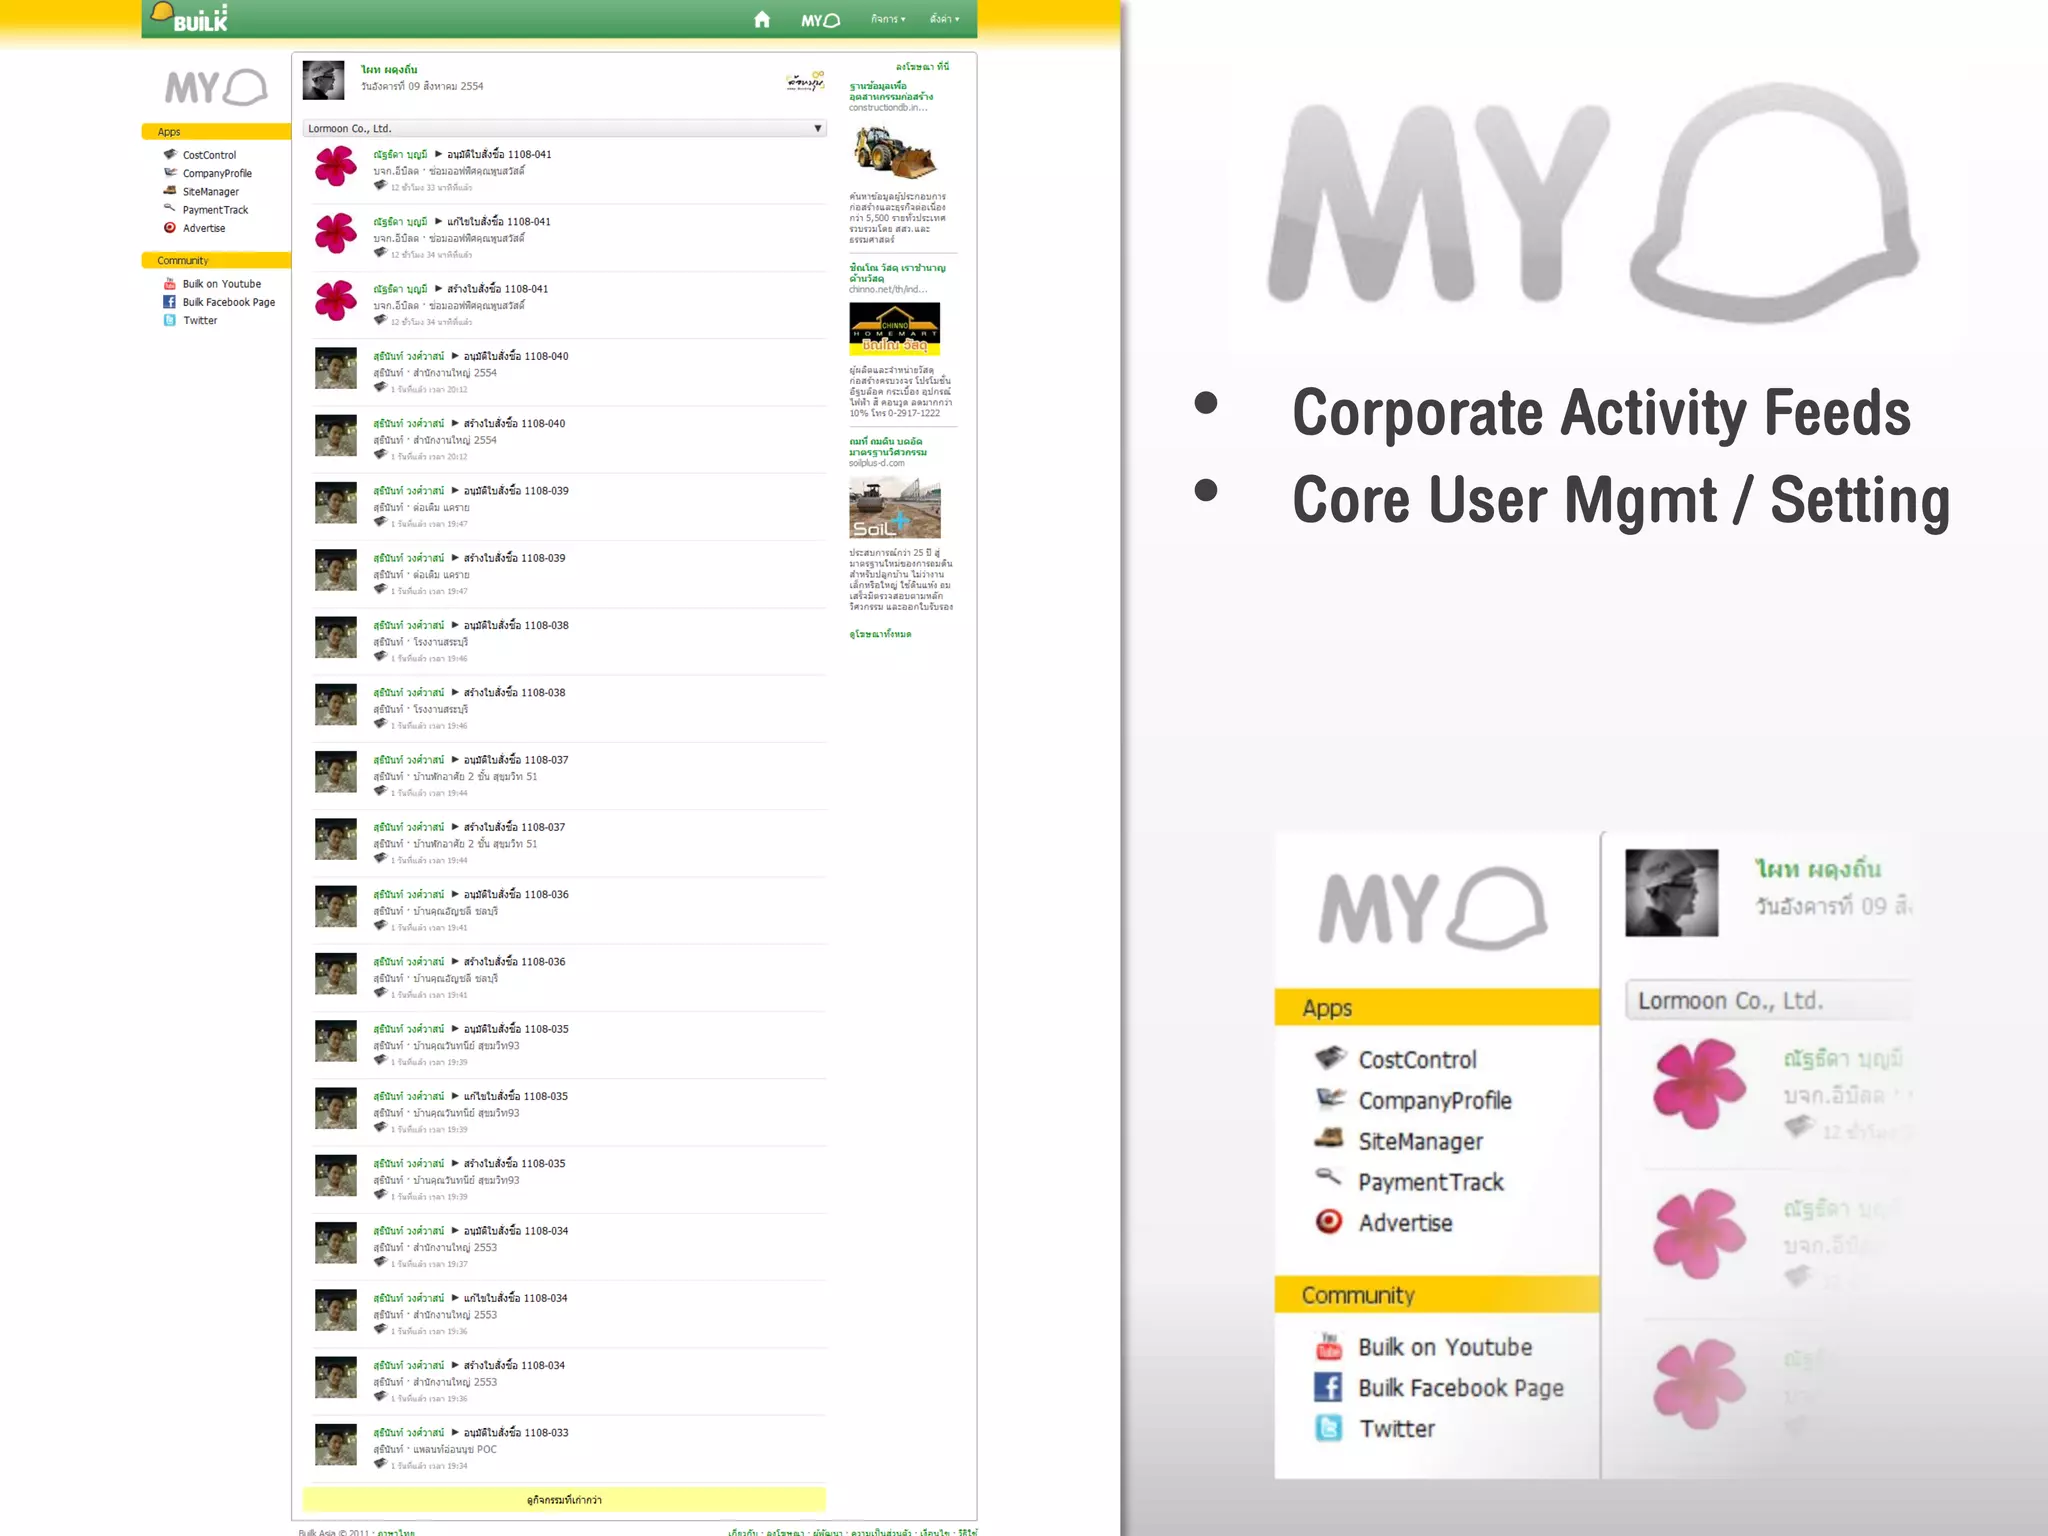Open the profile photo at the top of the page feed
2048x1536 pixels.
pyautogui.click(x=323, y=80)
